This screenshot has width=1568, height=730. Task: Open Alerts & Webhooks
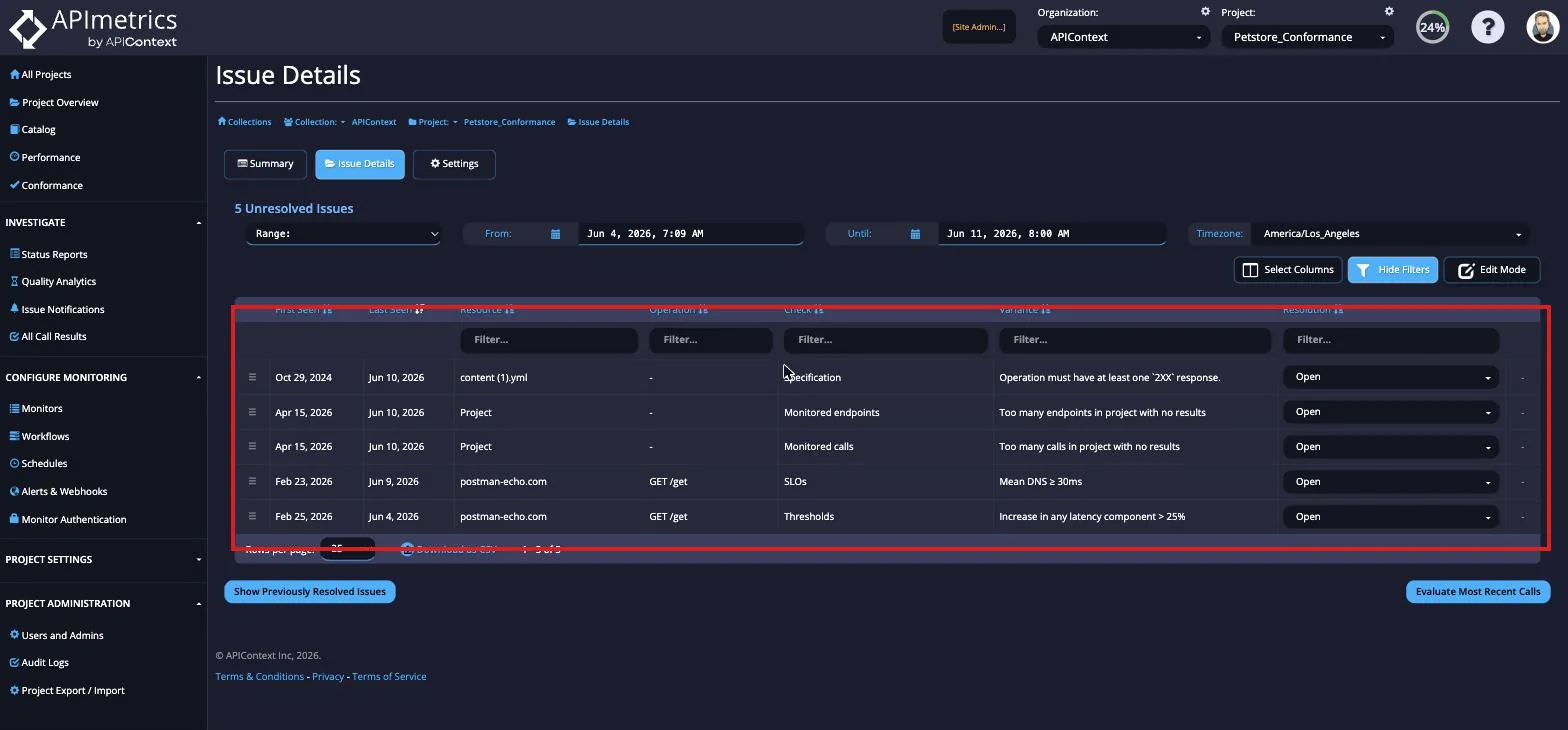point(58,491)
